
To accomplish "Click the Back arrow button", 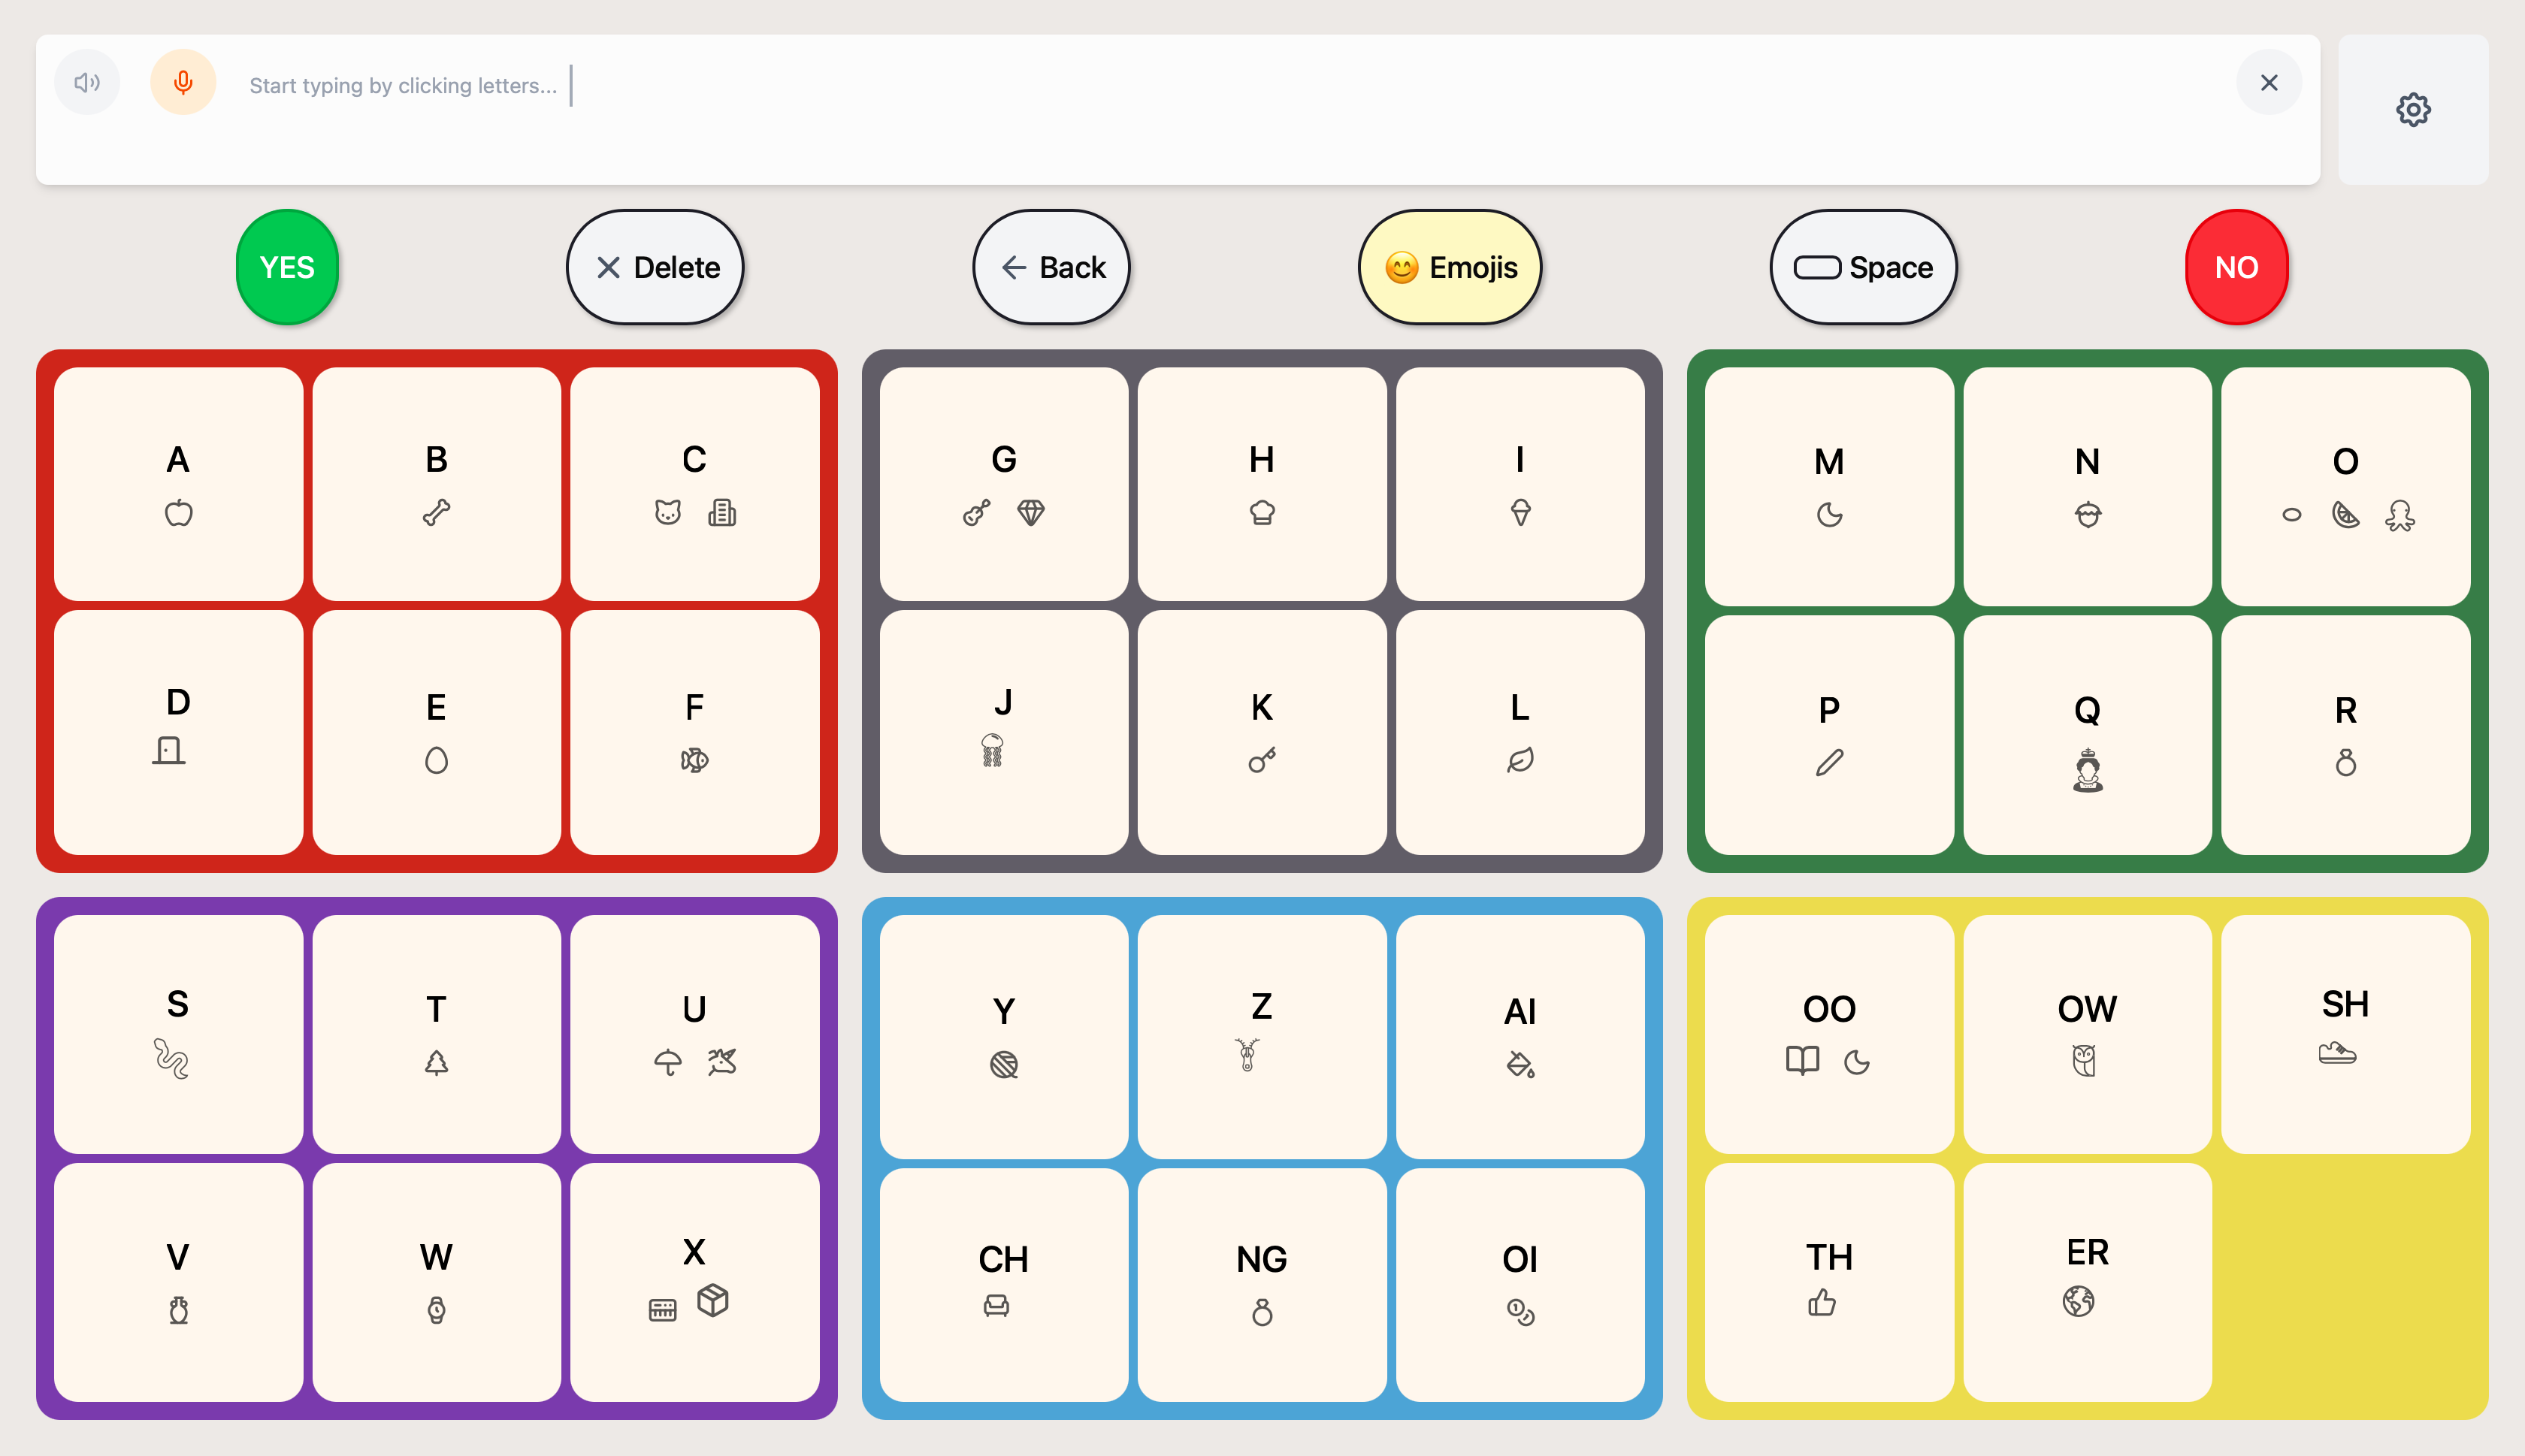I will 1051,267.
